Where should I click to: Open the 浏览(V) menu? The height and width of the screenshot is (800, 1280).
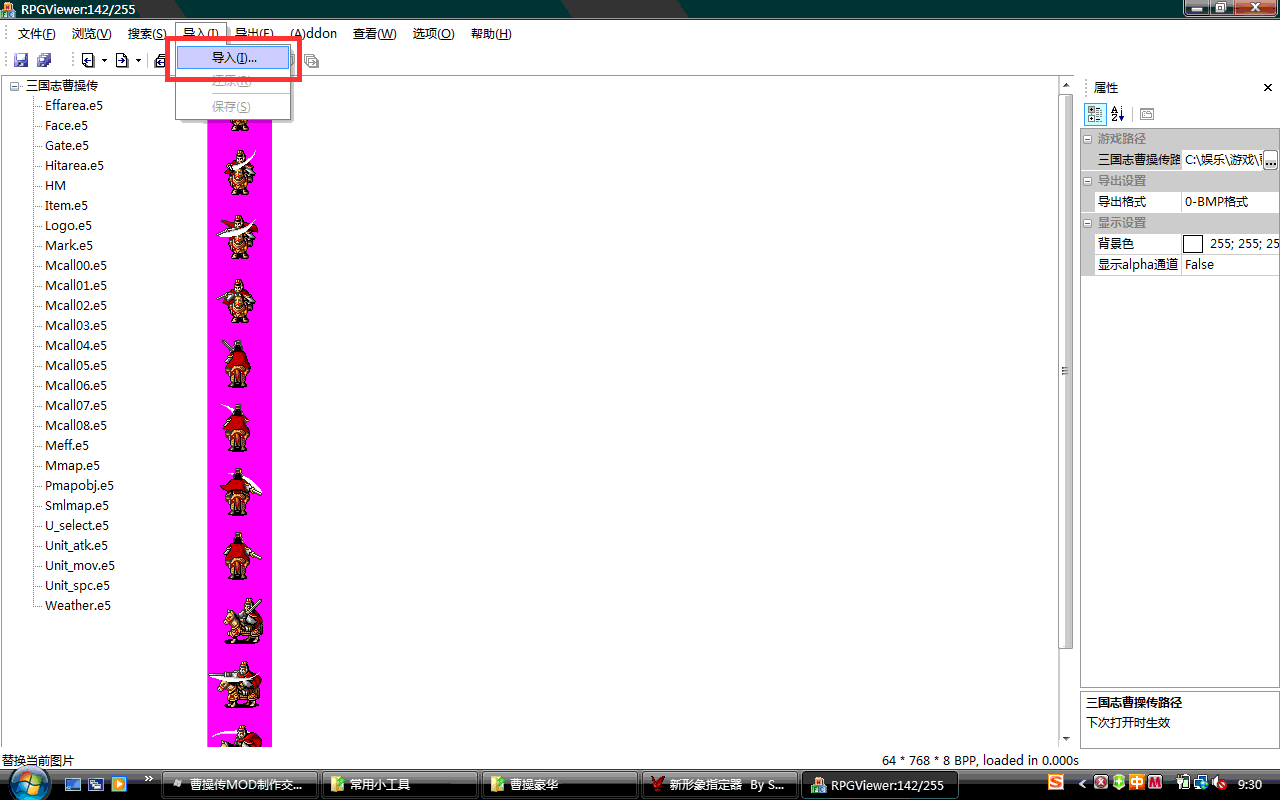point(91,34)
